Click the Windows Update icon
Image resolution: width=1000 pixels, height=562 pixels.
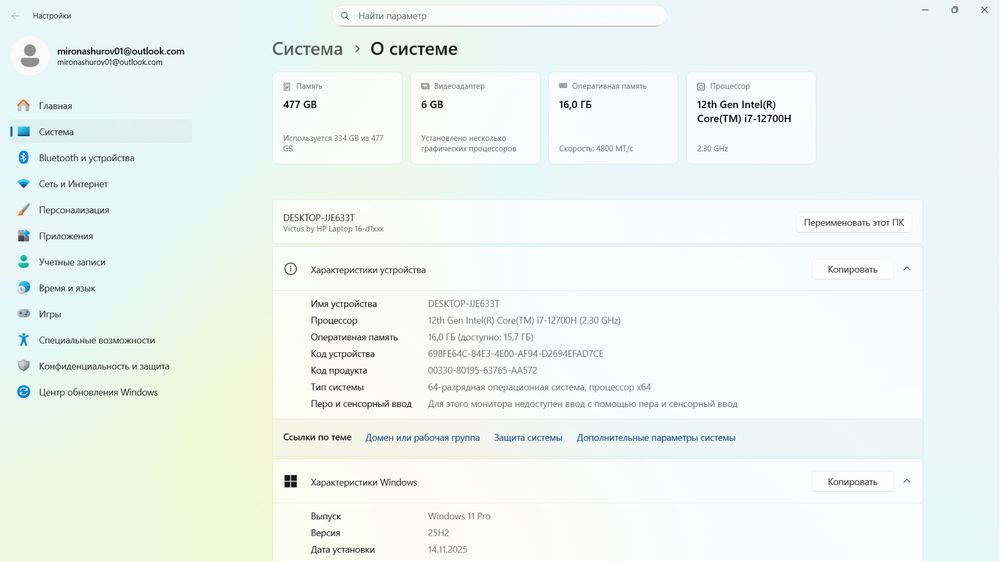tap(24, 392)
